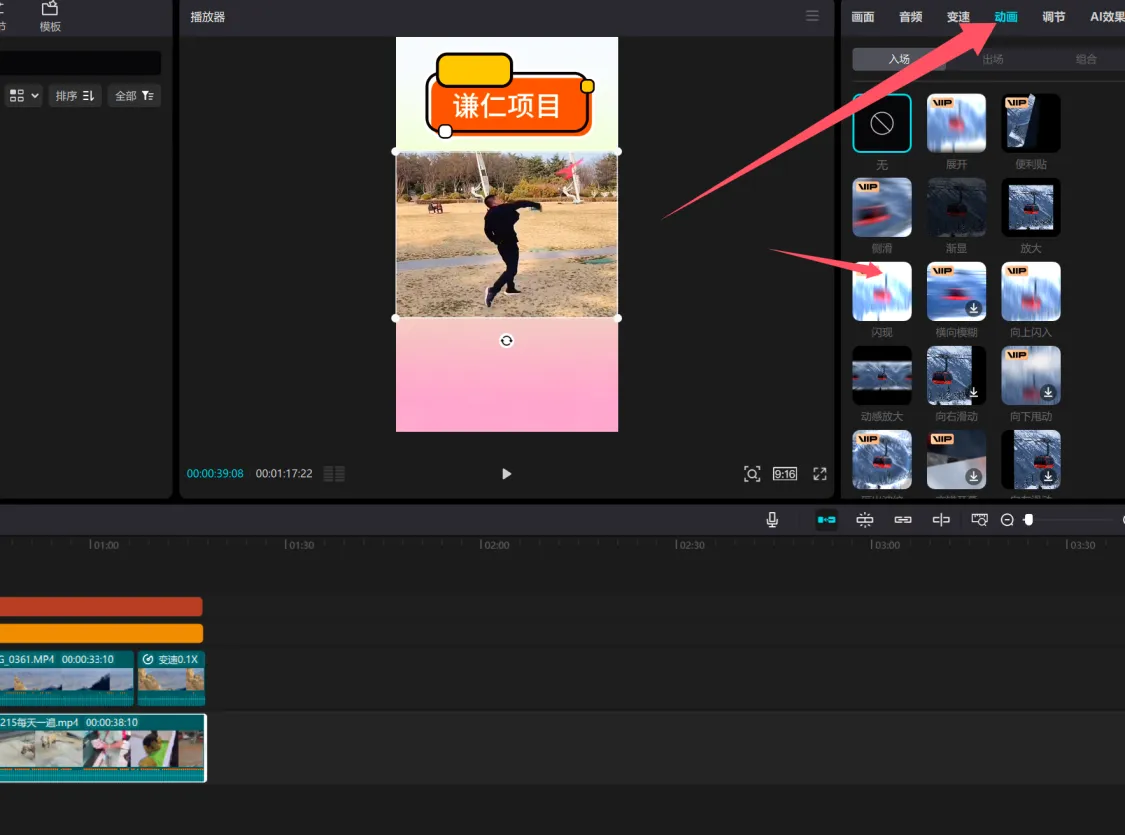Open the grid view mode dropdown

(x=23, y=96)
